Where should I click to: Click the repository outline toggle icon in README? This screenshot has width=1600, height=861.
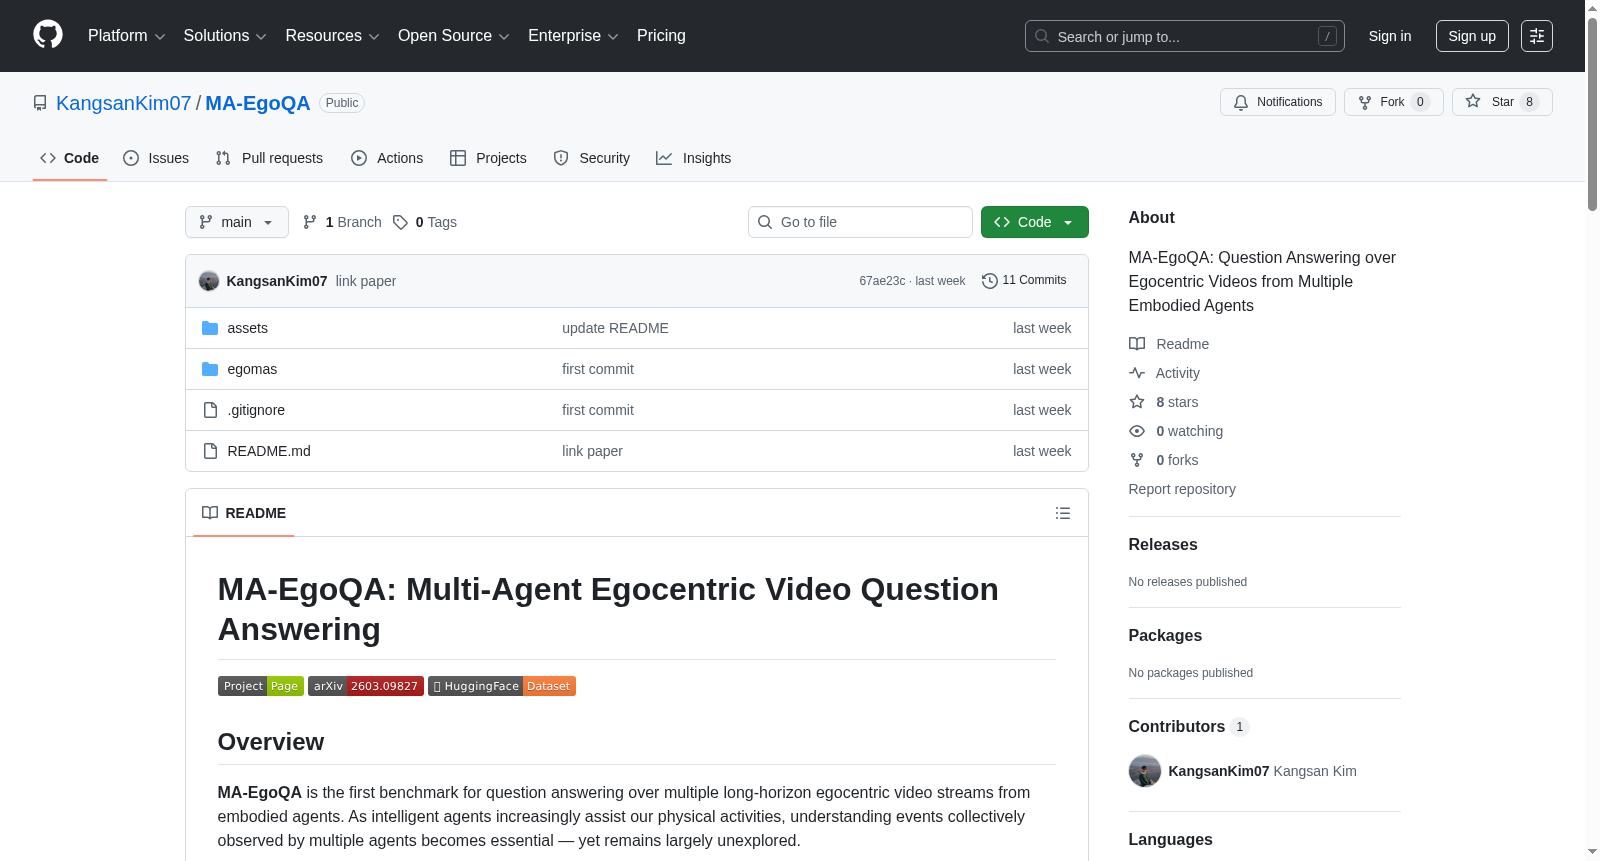coord(1063,513)
